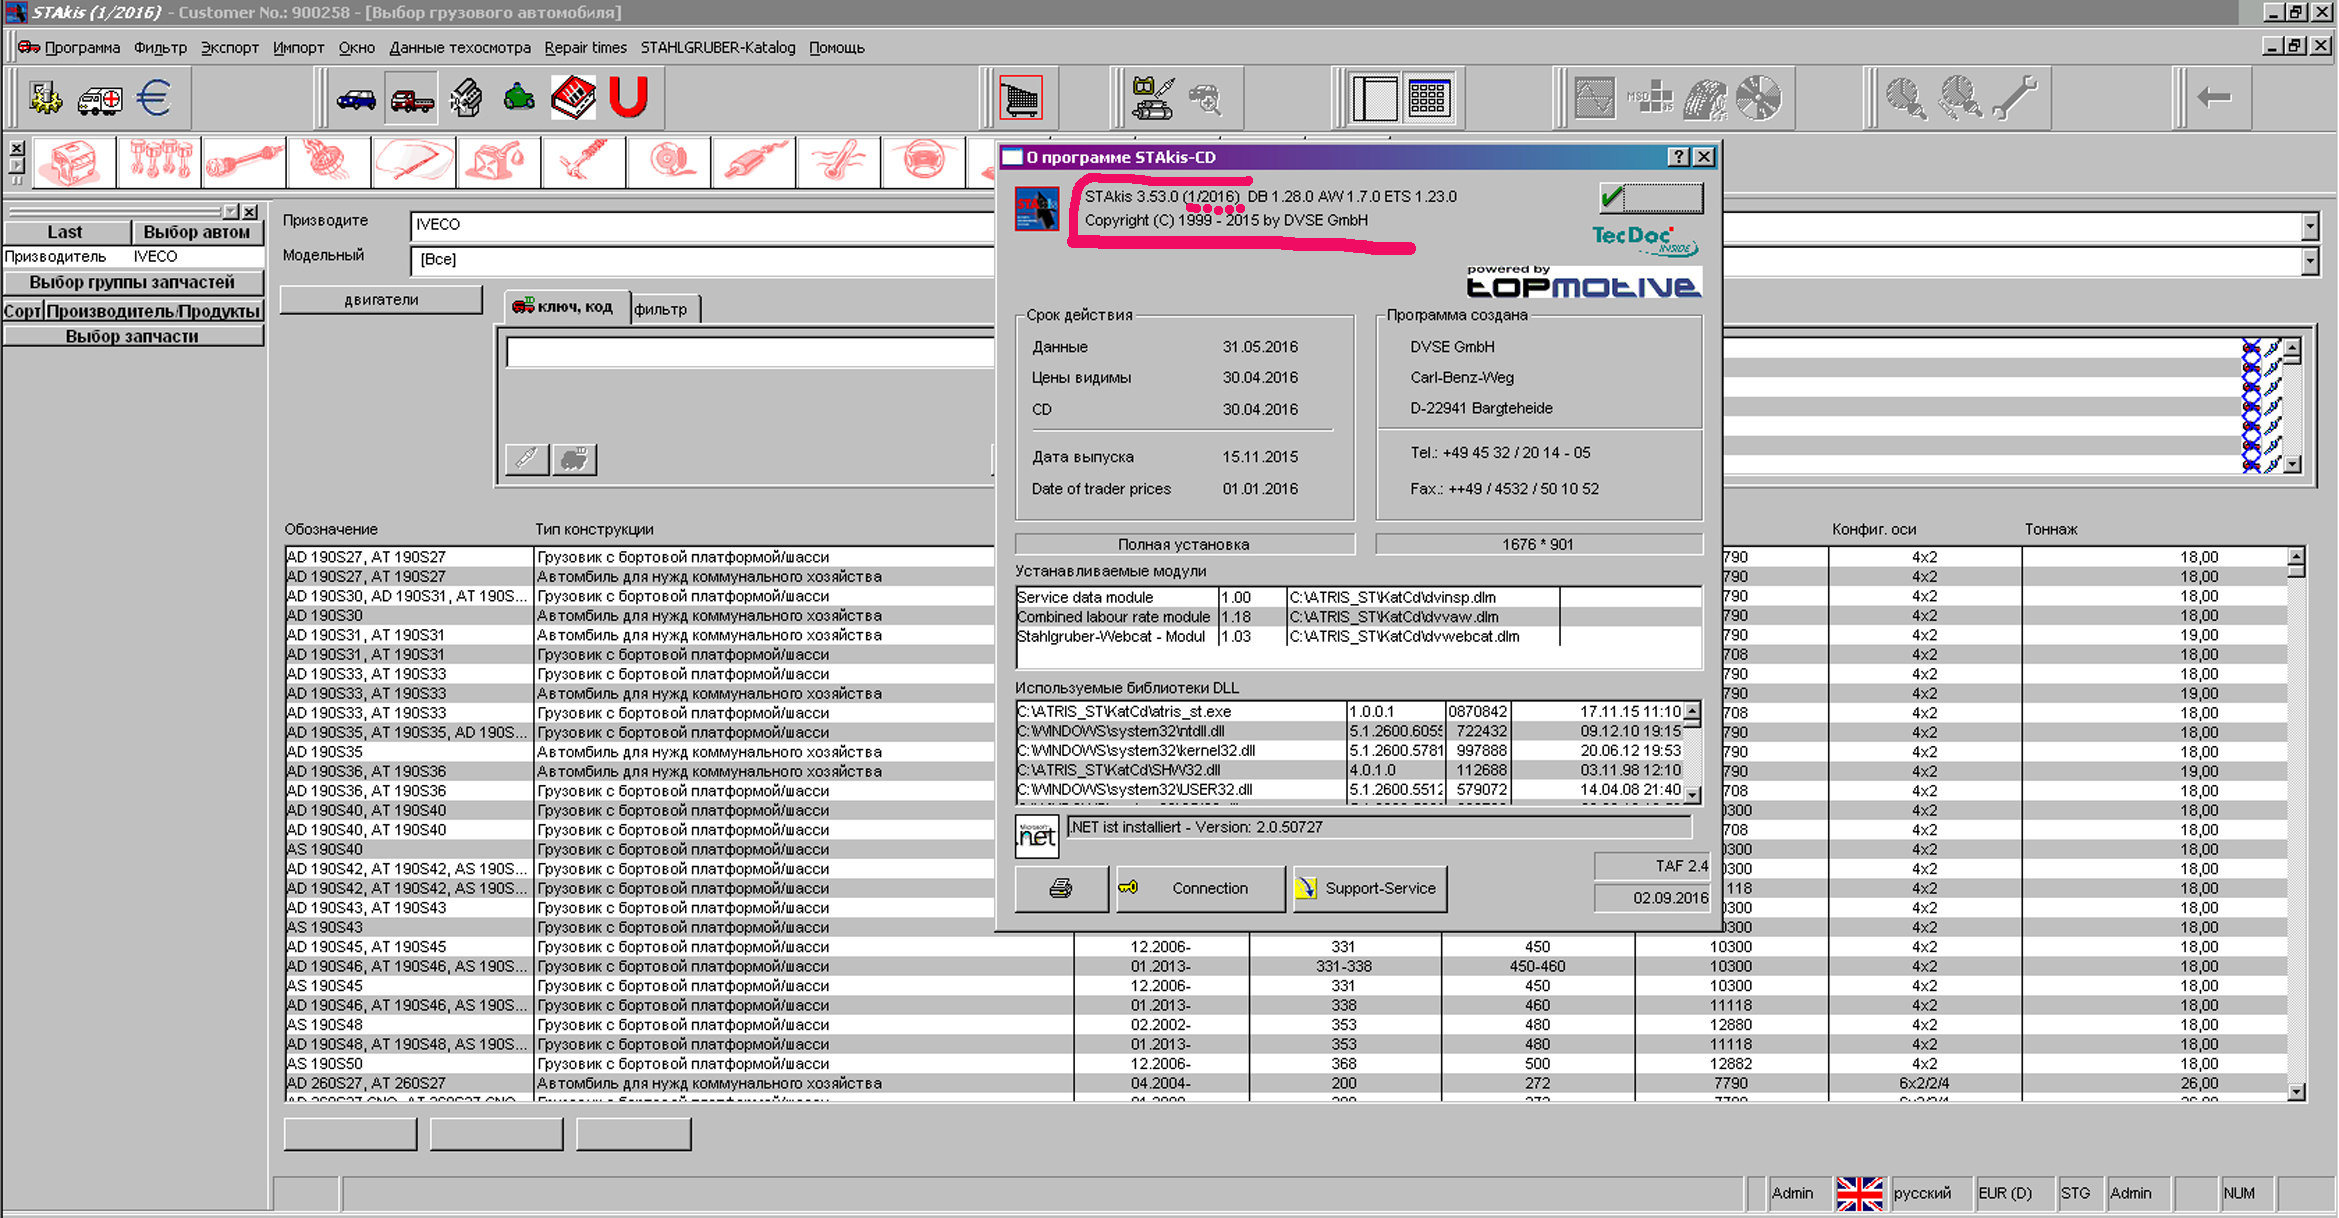The image size is (2339, 1218).
Task: Select the engine parts group icon
Action: [73, 161]
